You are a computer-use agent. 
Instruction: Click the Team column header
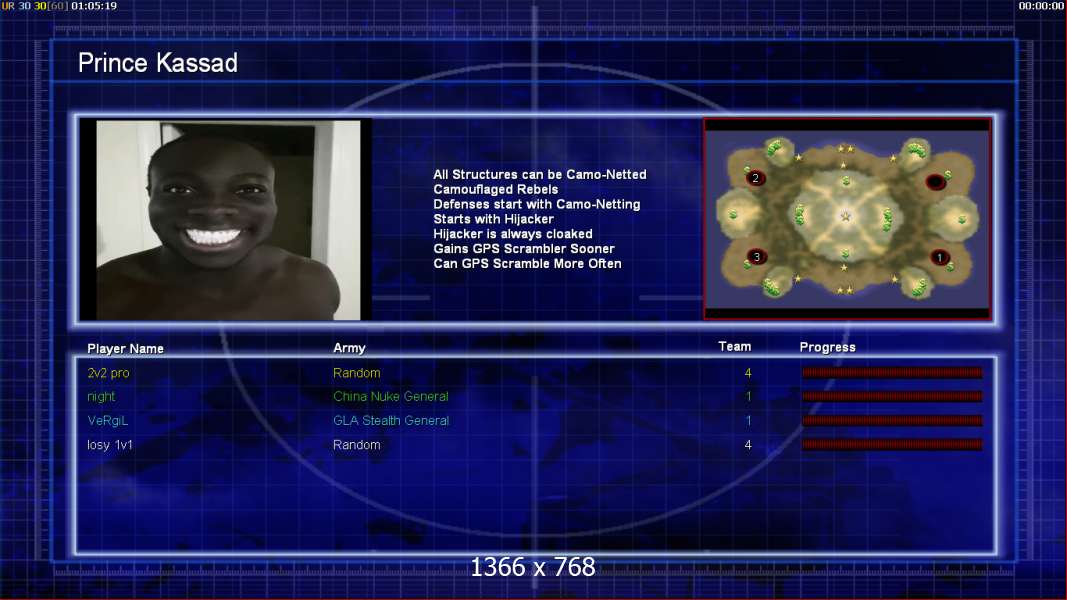click(734, 346)
